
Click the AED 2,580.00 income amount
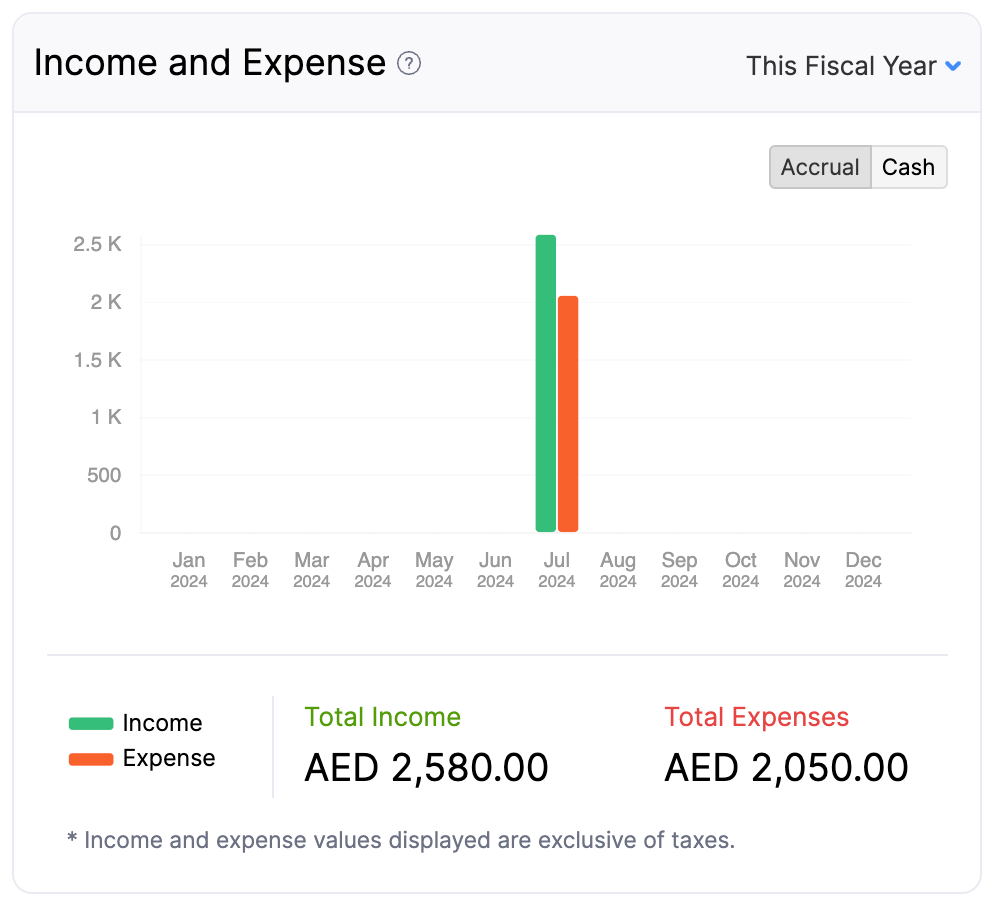pos(426,766)
